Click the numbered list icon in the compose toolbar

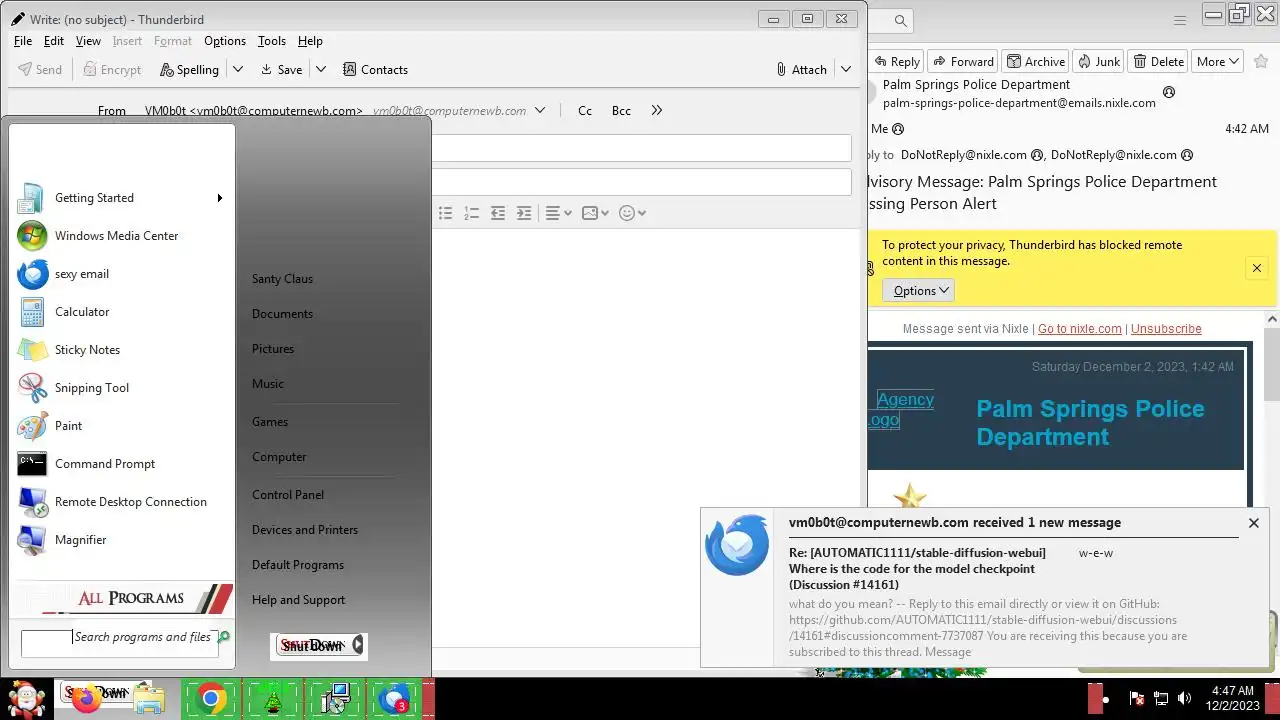471,213
